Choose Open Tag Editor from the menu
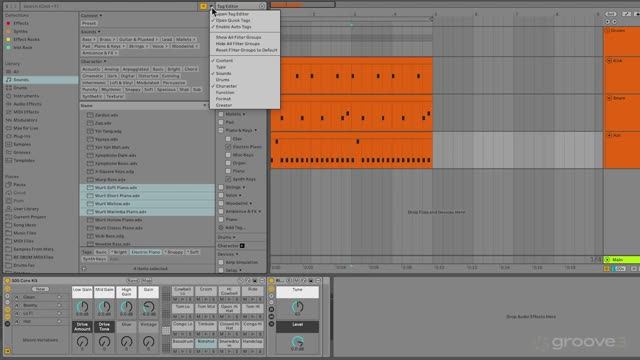 (245, 14)
